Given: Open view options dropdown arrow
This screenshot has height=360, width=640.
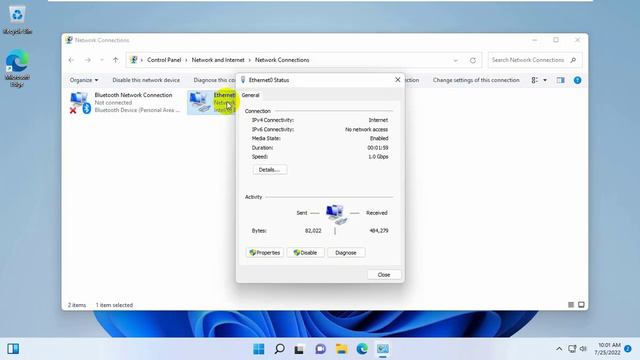Looking at the screenshot, I should (x=545, y=80).
